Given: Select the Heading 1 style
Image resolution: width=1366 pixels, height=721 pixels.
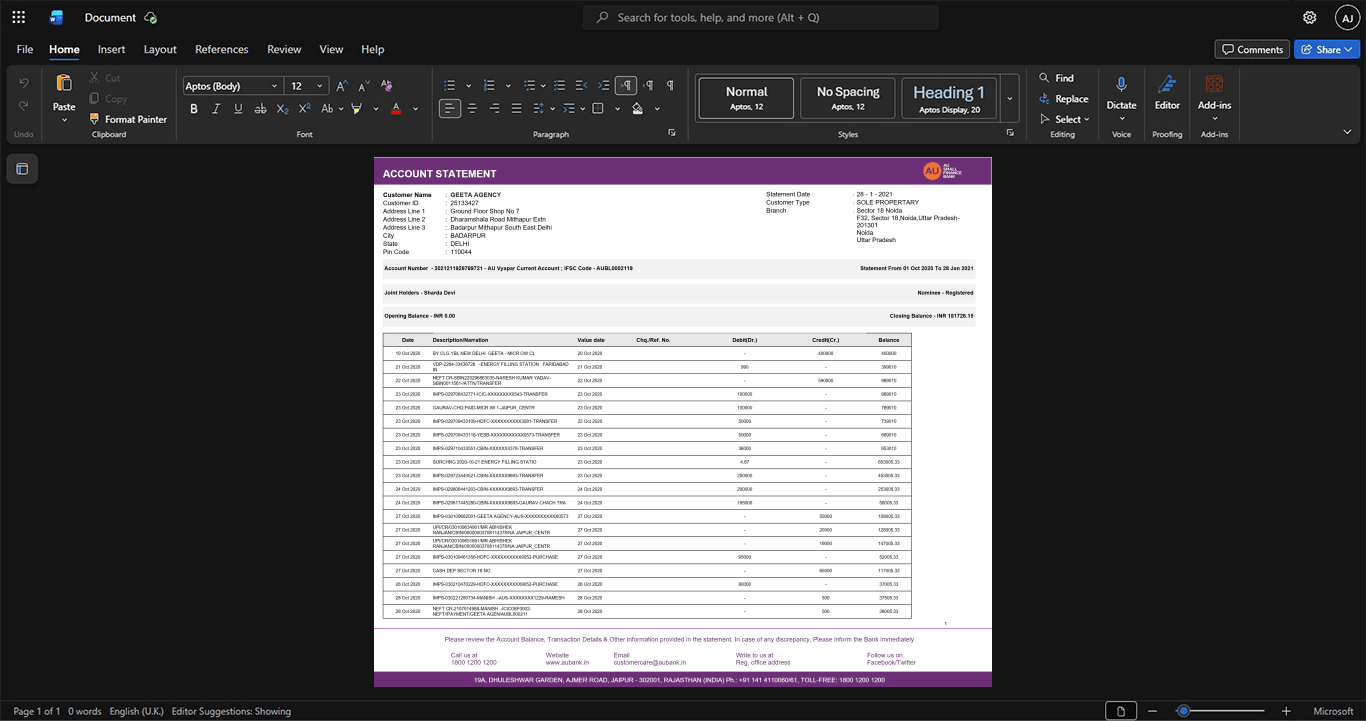Looking at the screenshot, I should tap(949, 98).
